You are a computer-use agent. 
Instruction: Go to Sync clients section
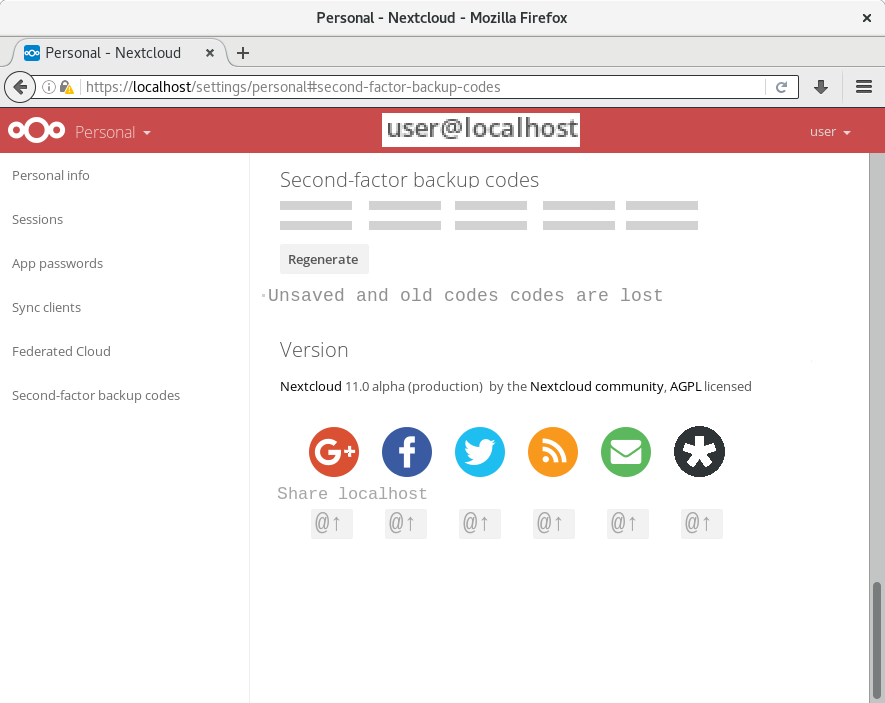click(46, 307)
